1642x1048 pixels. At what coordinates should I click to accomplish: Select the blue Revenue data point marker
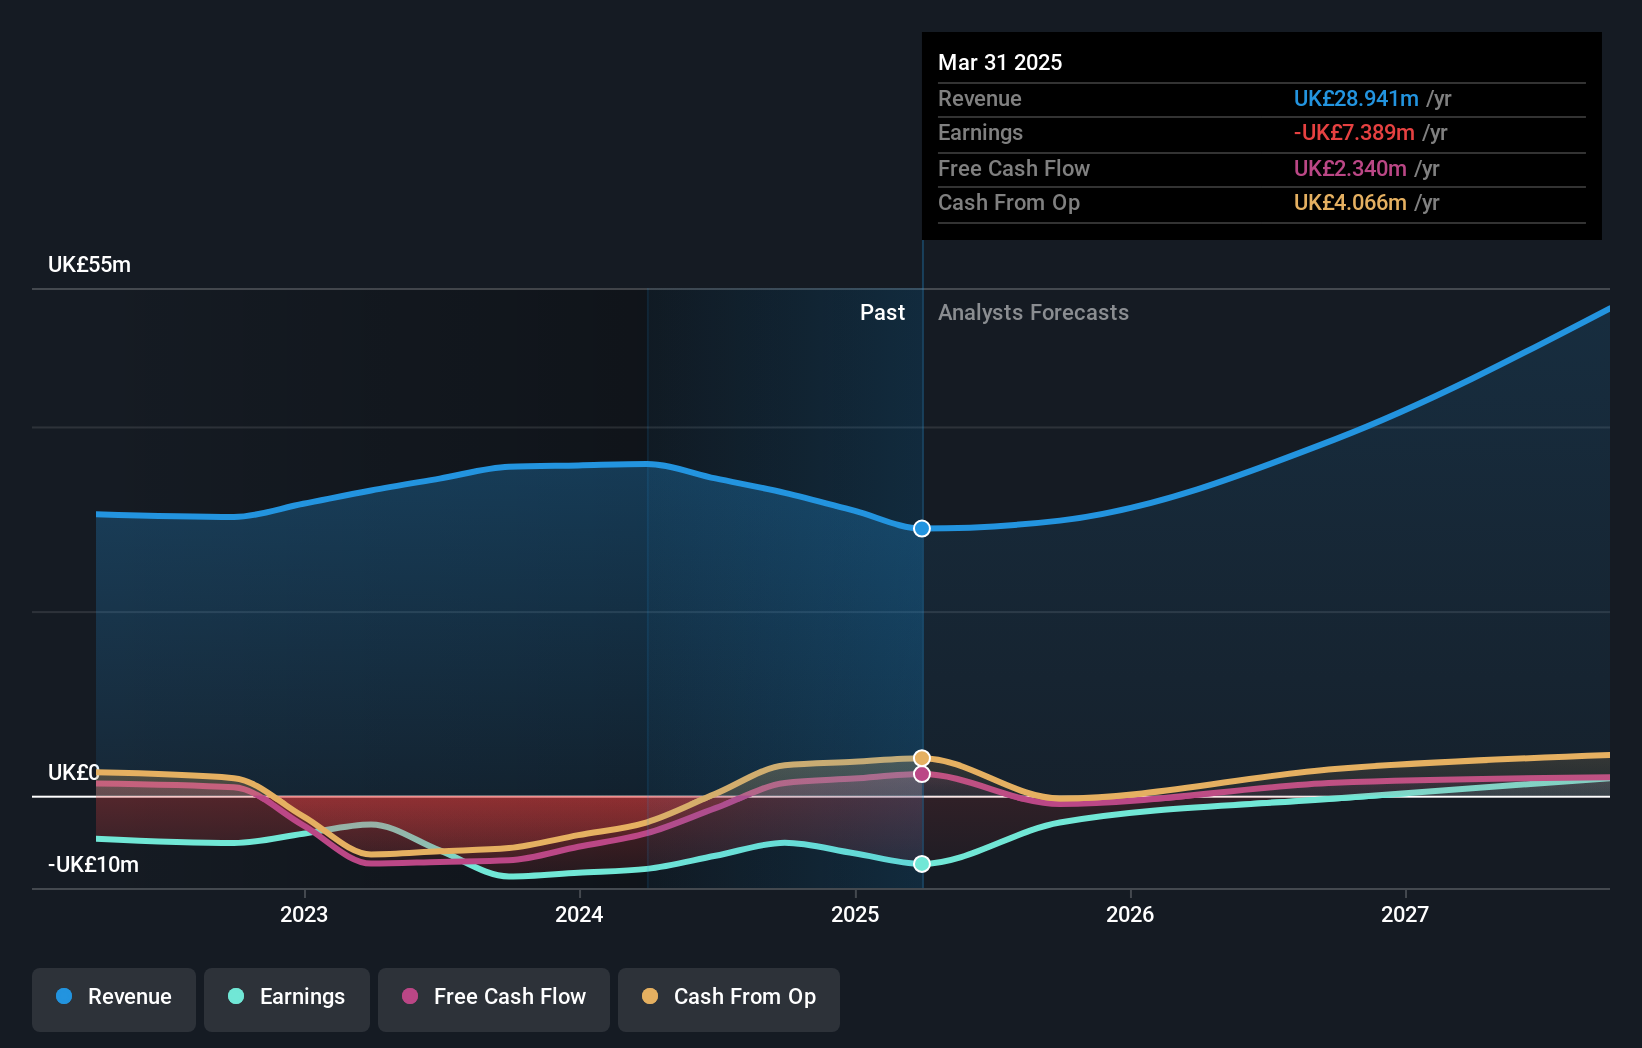pos(921,528)
